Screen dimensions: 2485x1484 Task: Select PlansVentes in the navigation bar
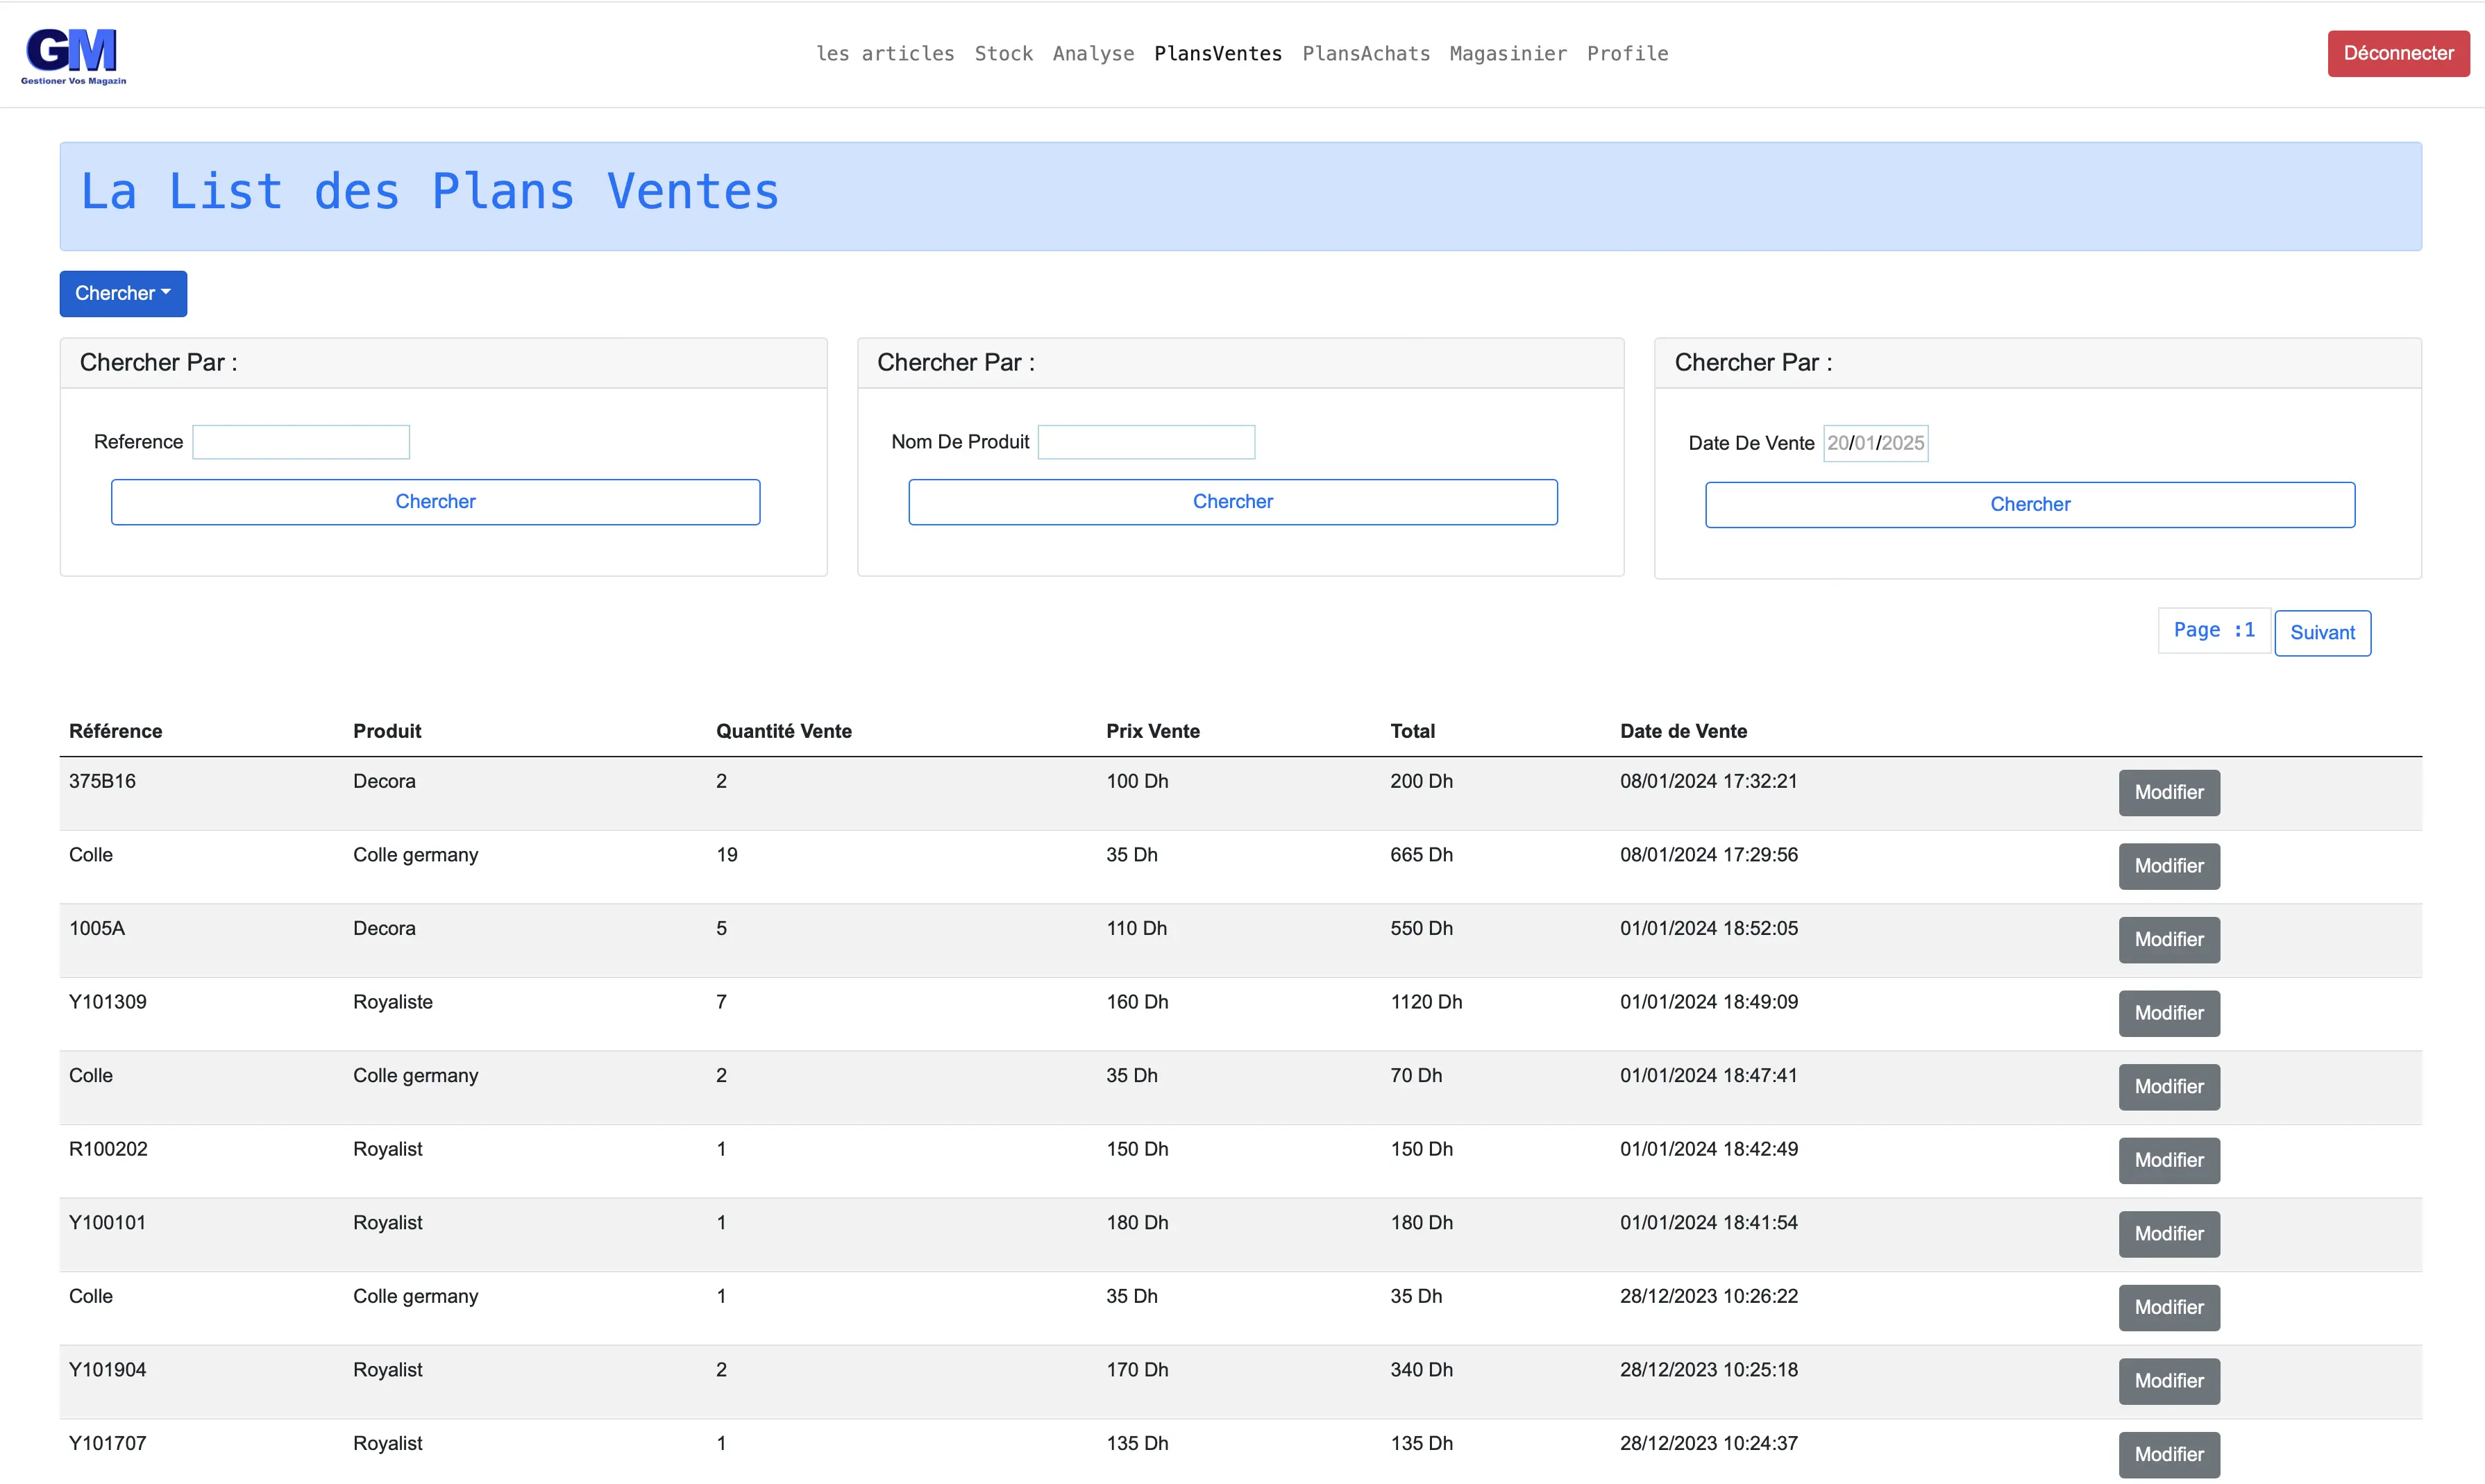[1218, 54]
